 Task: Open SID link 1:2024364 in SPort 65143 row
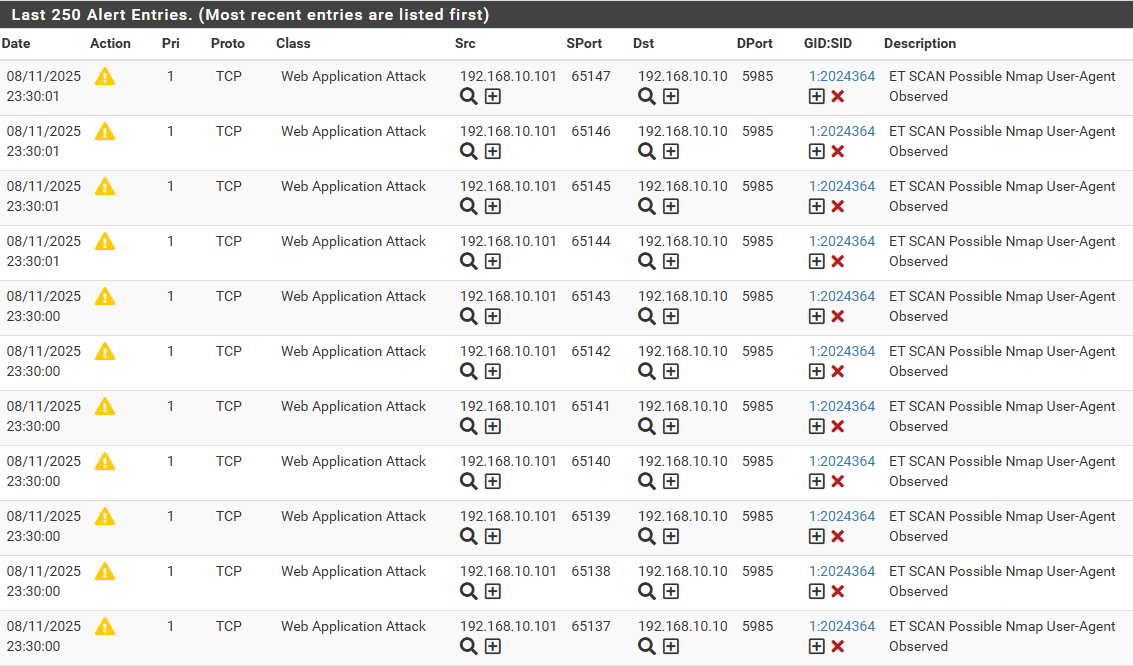point(842,296)
